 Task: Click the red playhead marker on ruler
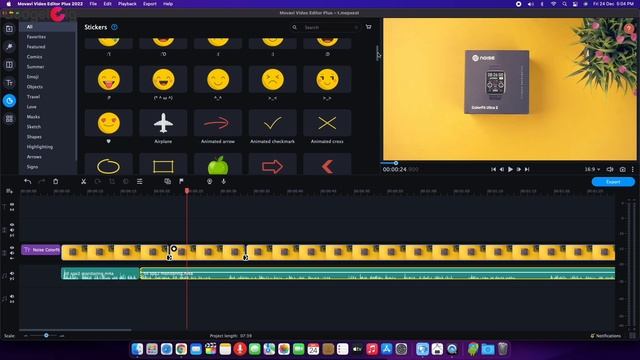coord(187,191)
